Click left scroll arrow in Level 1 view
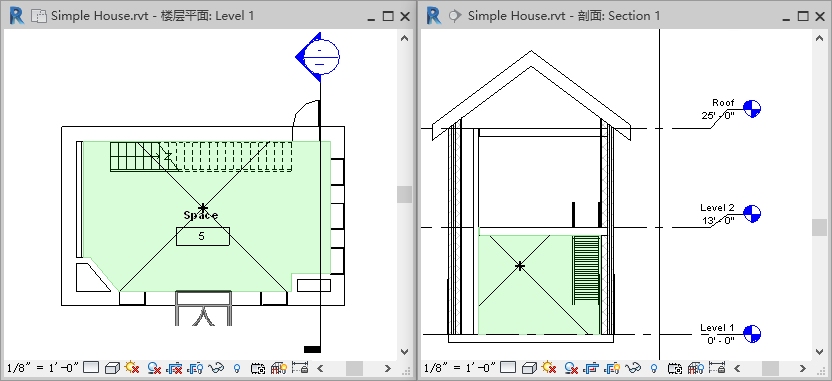Viewport: 832px width, 381px height. click(x=320, y=368)
